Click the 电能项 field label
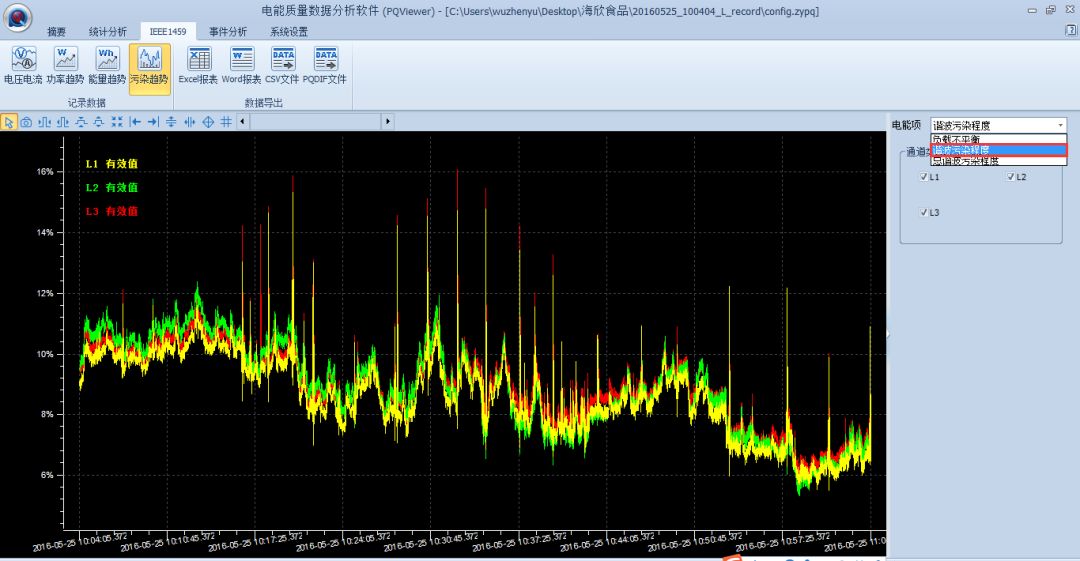The image size is (1080, 561). (906, 125)
